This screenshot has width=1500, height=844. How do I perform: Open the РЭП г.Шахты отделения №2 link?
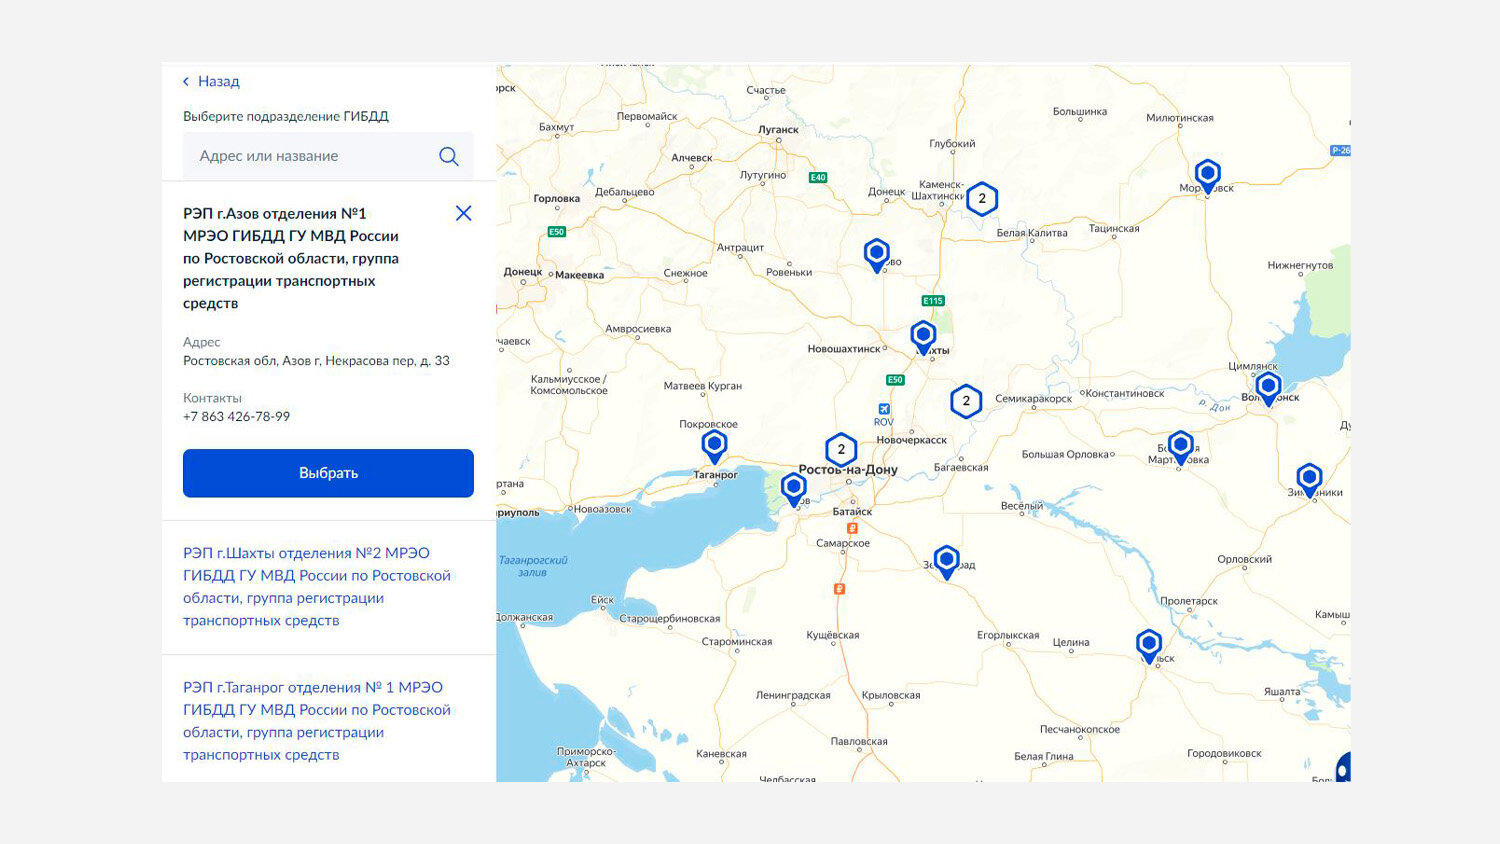click(317, 587)
